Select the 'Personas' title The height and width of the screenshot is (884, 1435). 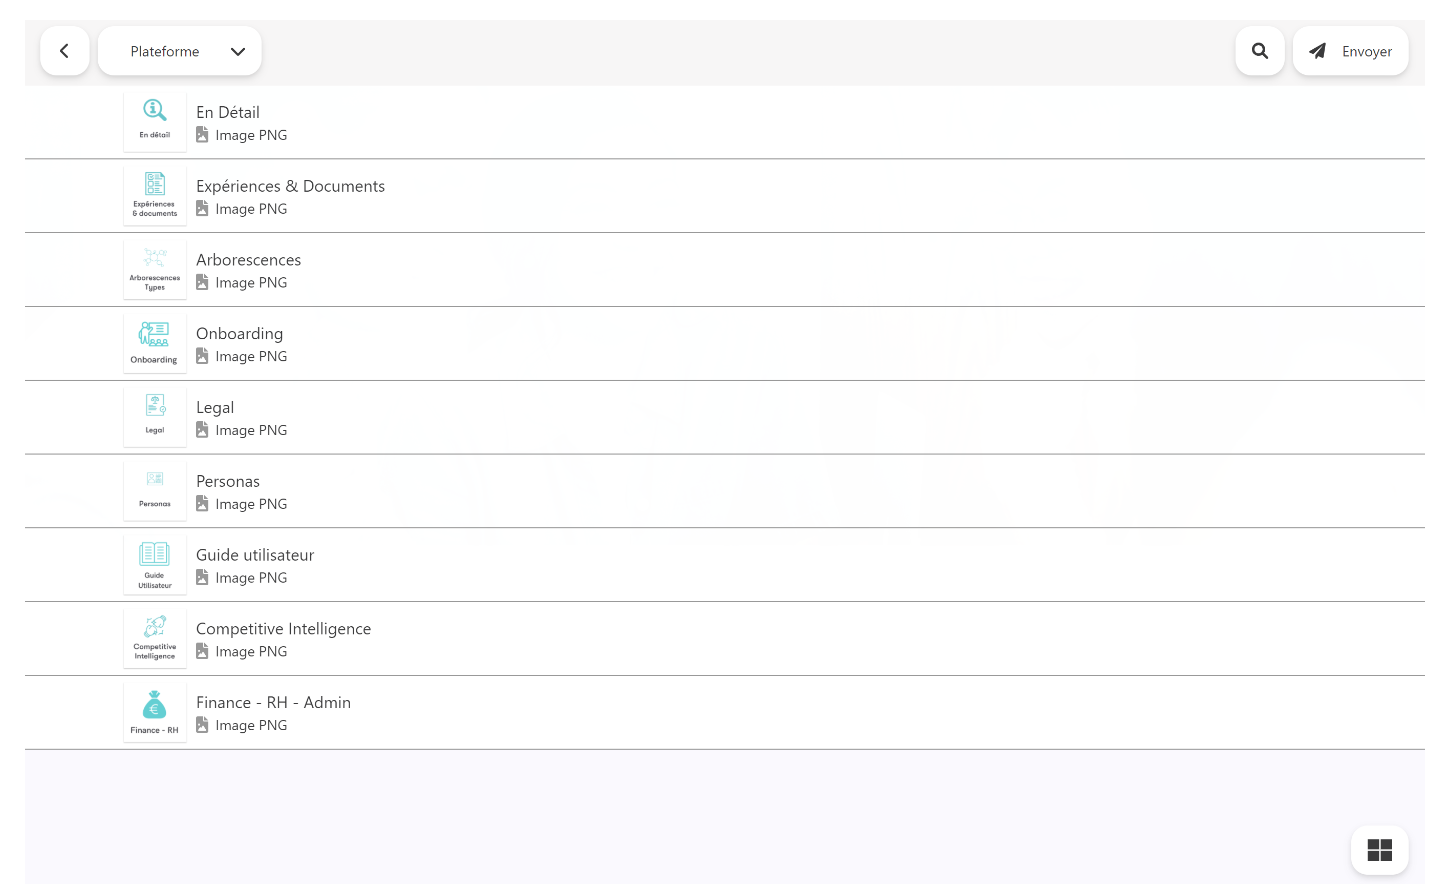[x=228, y=481]
